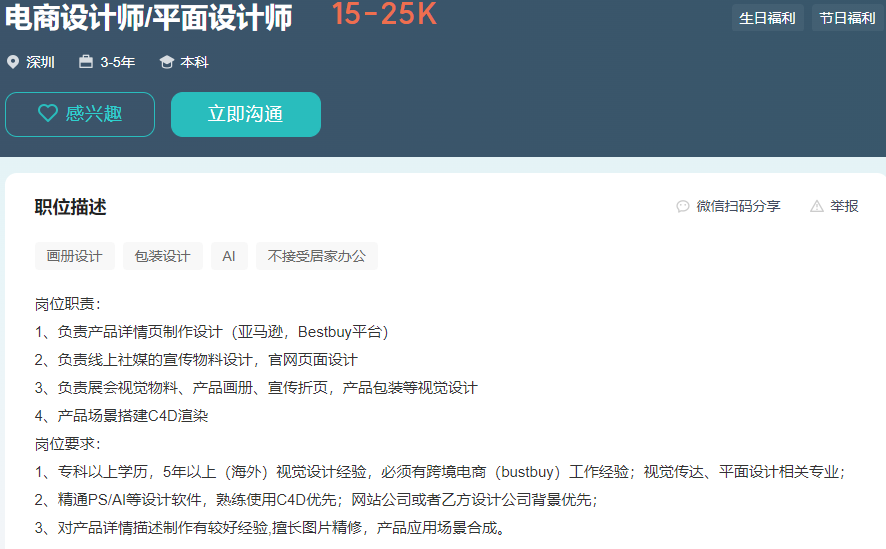Image resolution: width=886 pixels, height=549 pixels.
Task: Click the line mentioning 亚马逊, Bestbuy平台
Action: 211,332
